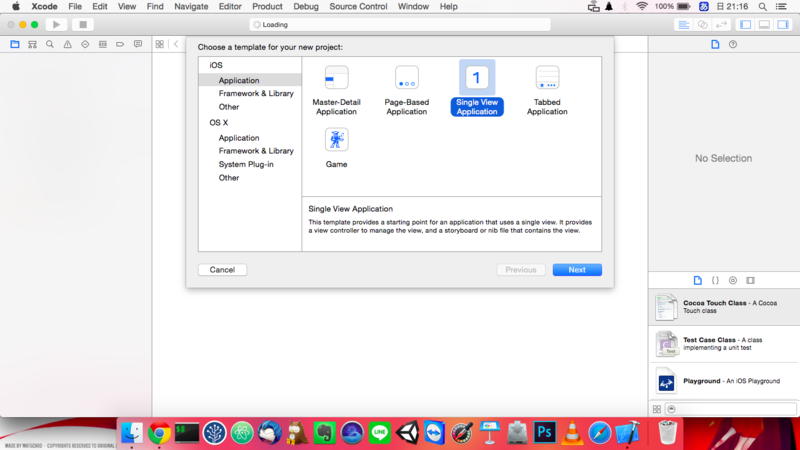This screenshot has height=450, width=800.
Task: Open the Breakpoint navigator
Action: 120,44
